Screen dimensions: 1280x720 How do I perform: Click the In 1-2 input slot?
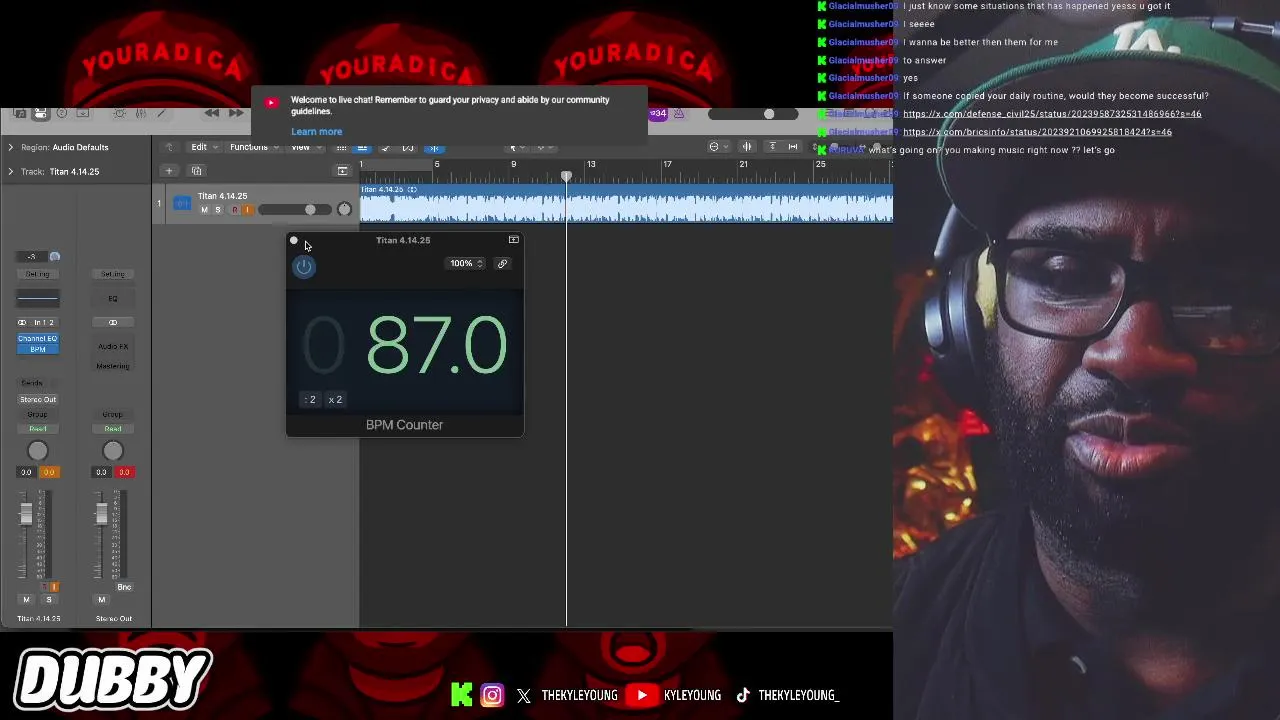[x=37, y=322]
